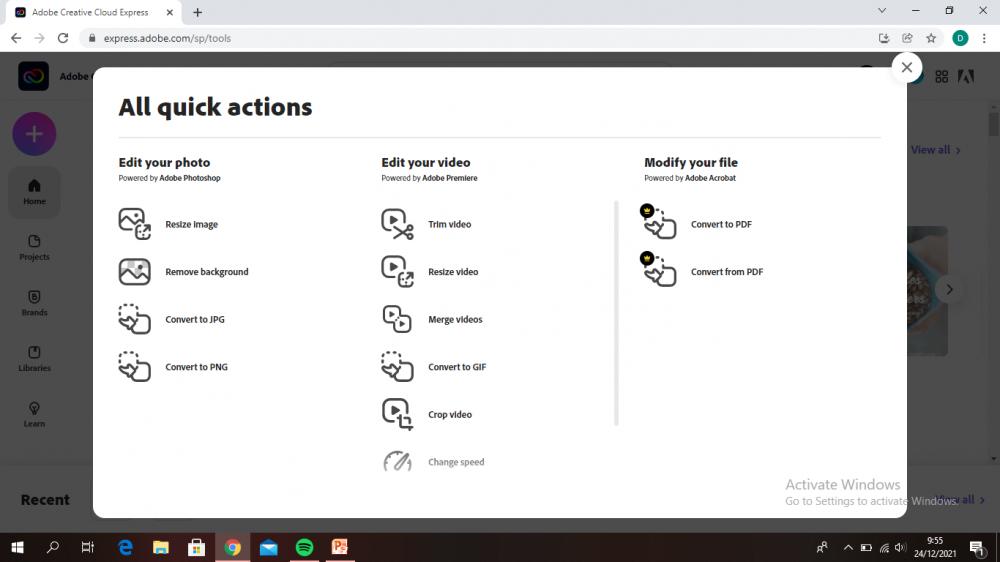Click the share page icon in address bar
This screenshot has width=1000, height=562.
click(x=907, y=38)
